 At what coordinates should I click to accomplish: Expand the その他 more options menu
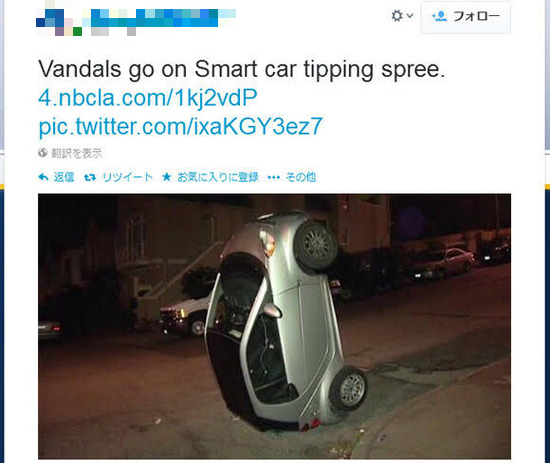(301, 177)
